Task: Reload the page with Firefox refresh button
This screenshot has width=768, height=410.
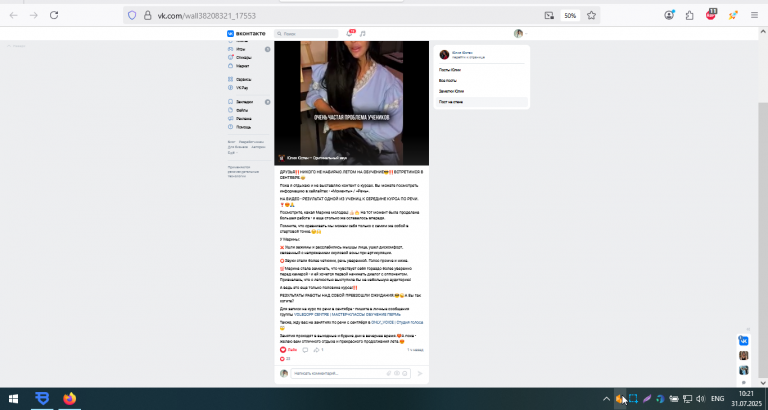Action: pyautogui.click(x=54, y=15)
